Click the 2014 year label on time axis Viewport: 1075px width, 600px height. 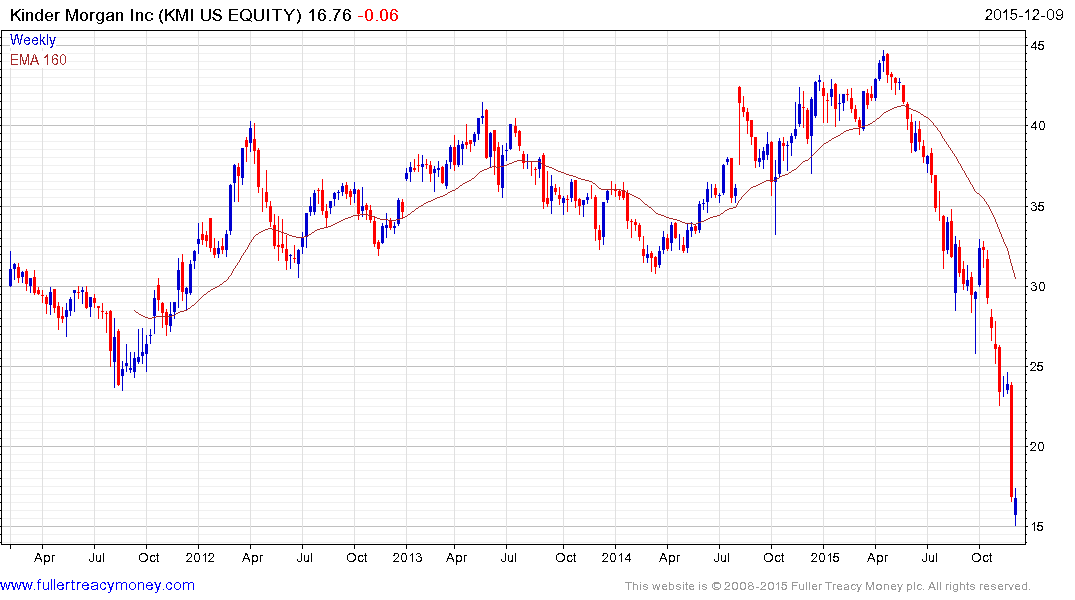(x=616, y=557)
